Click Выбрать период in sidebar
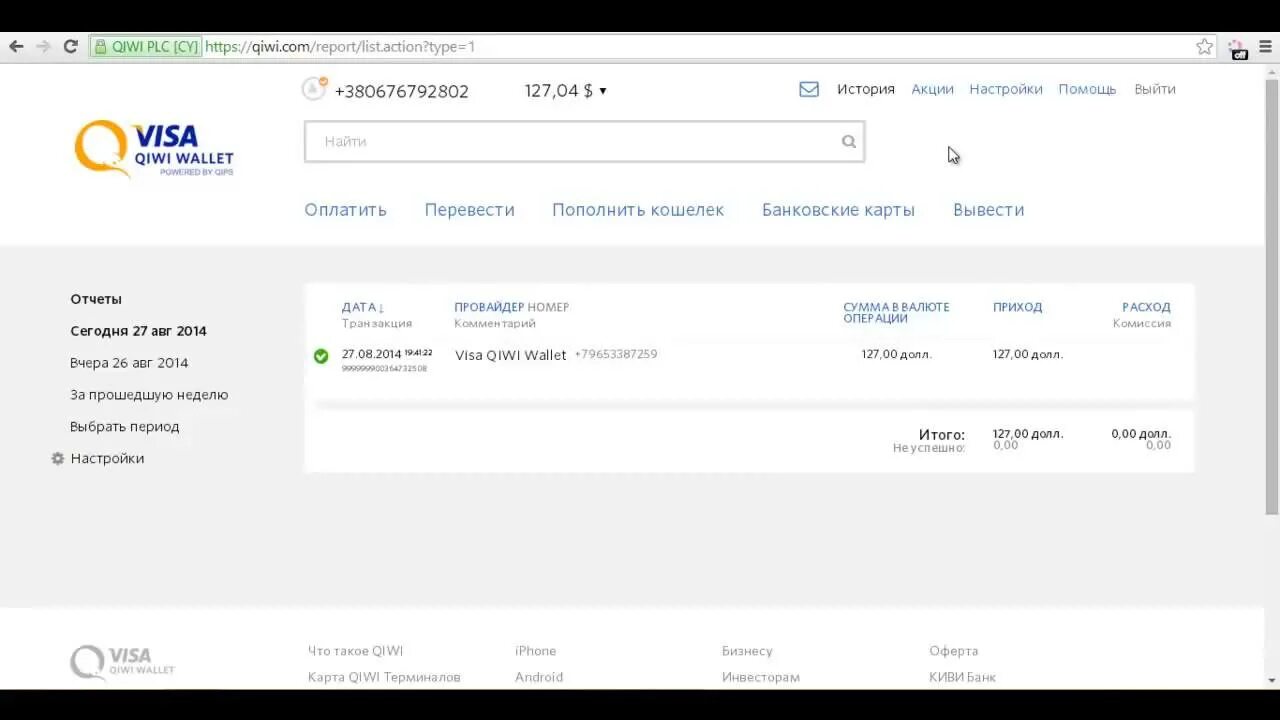Screen dimensions: 1280x720 click(x=125, y=427)
